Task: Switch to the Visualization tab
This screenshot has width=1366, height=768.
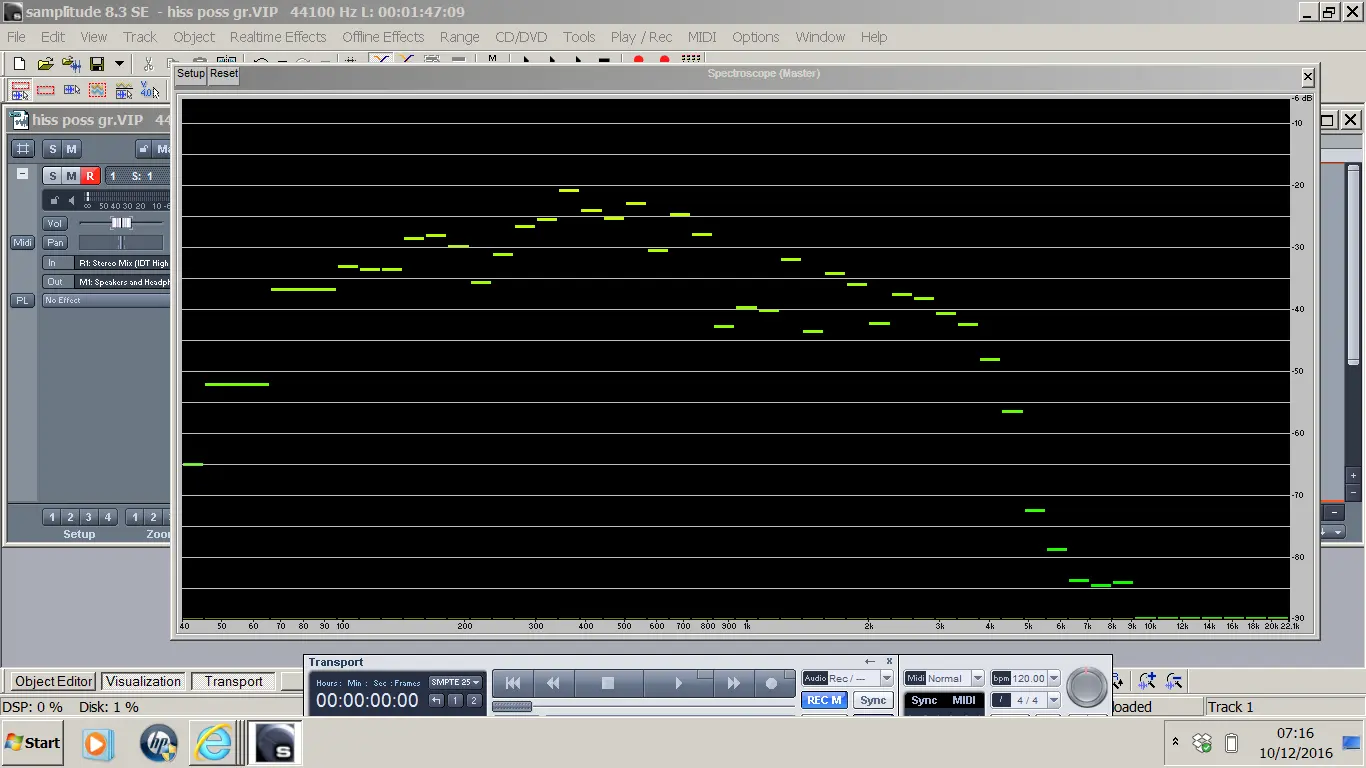Action: pyautogui.click(x=144, y=681)
